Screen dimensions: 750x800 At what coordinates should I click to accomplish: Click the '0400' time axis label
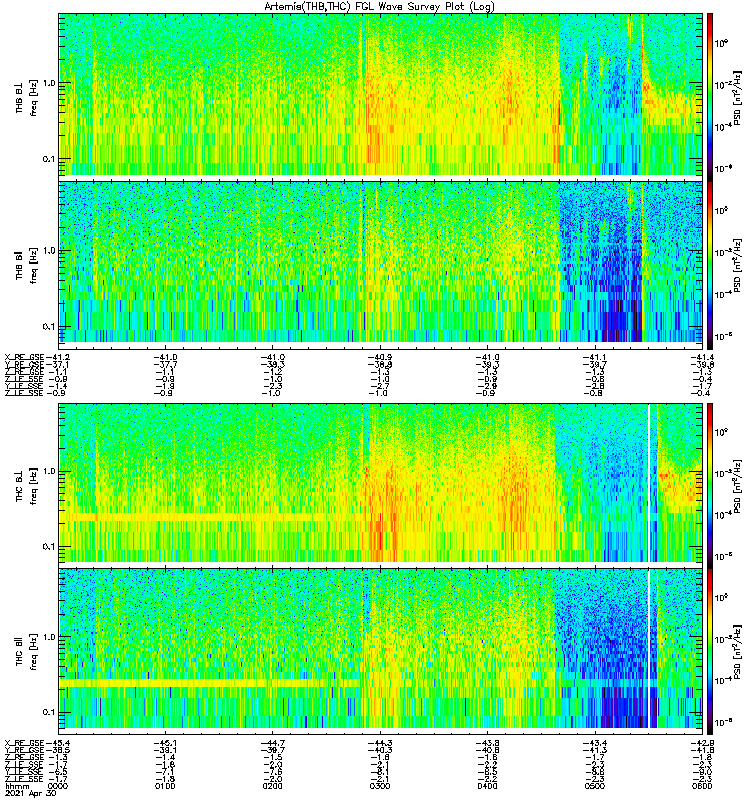coord(487,786)
